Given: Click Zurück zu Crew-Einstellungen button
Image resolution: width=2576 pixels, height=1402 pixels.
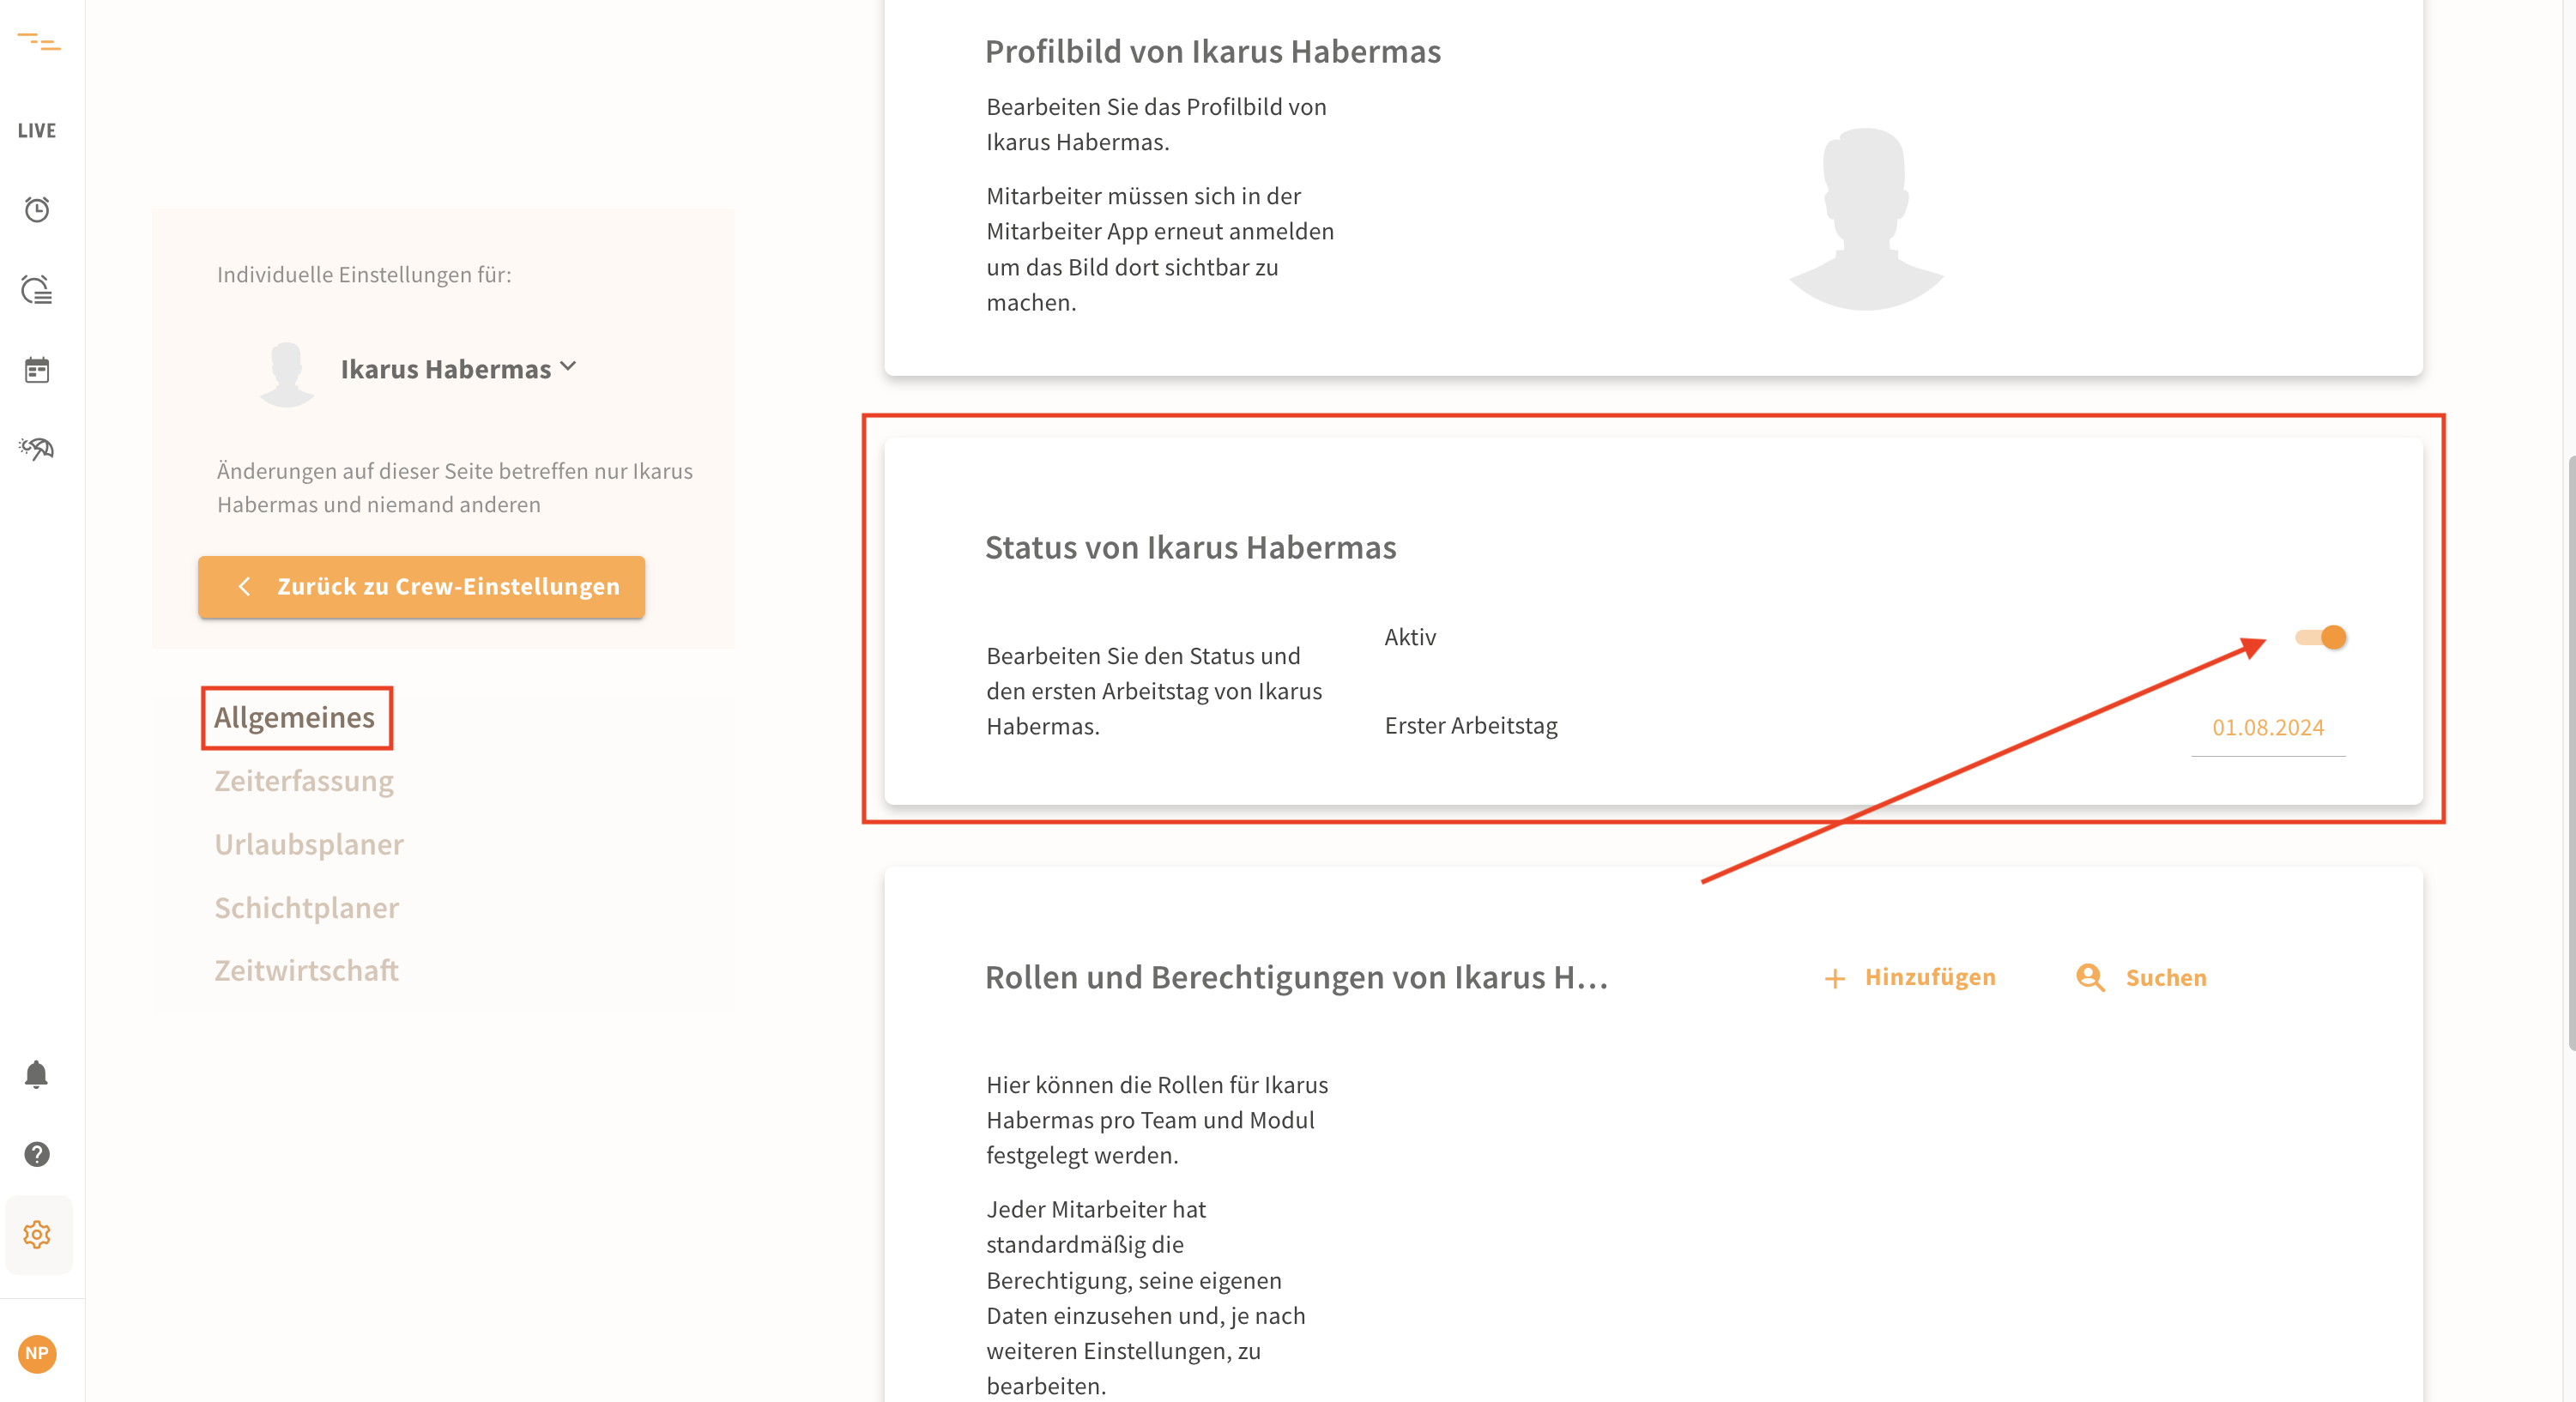Looking at the screenshot, I should click(x=422, y=587).
